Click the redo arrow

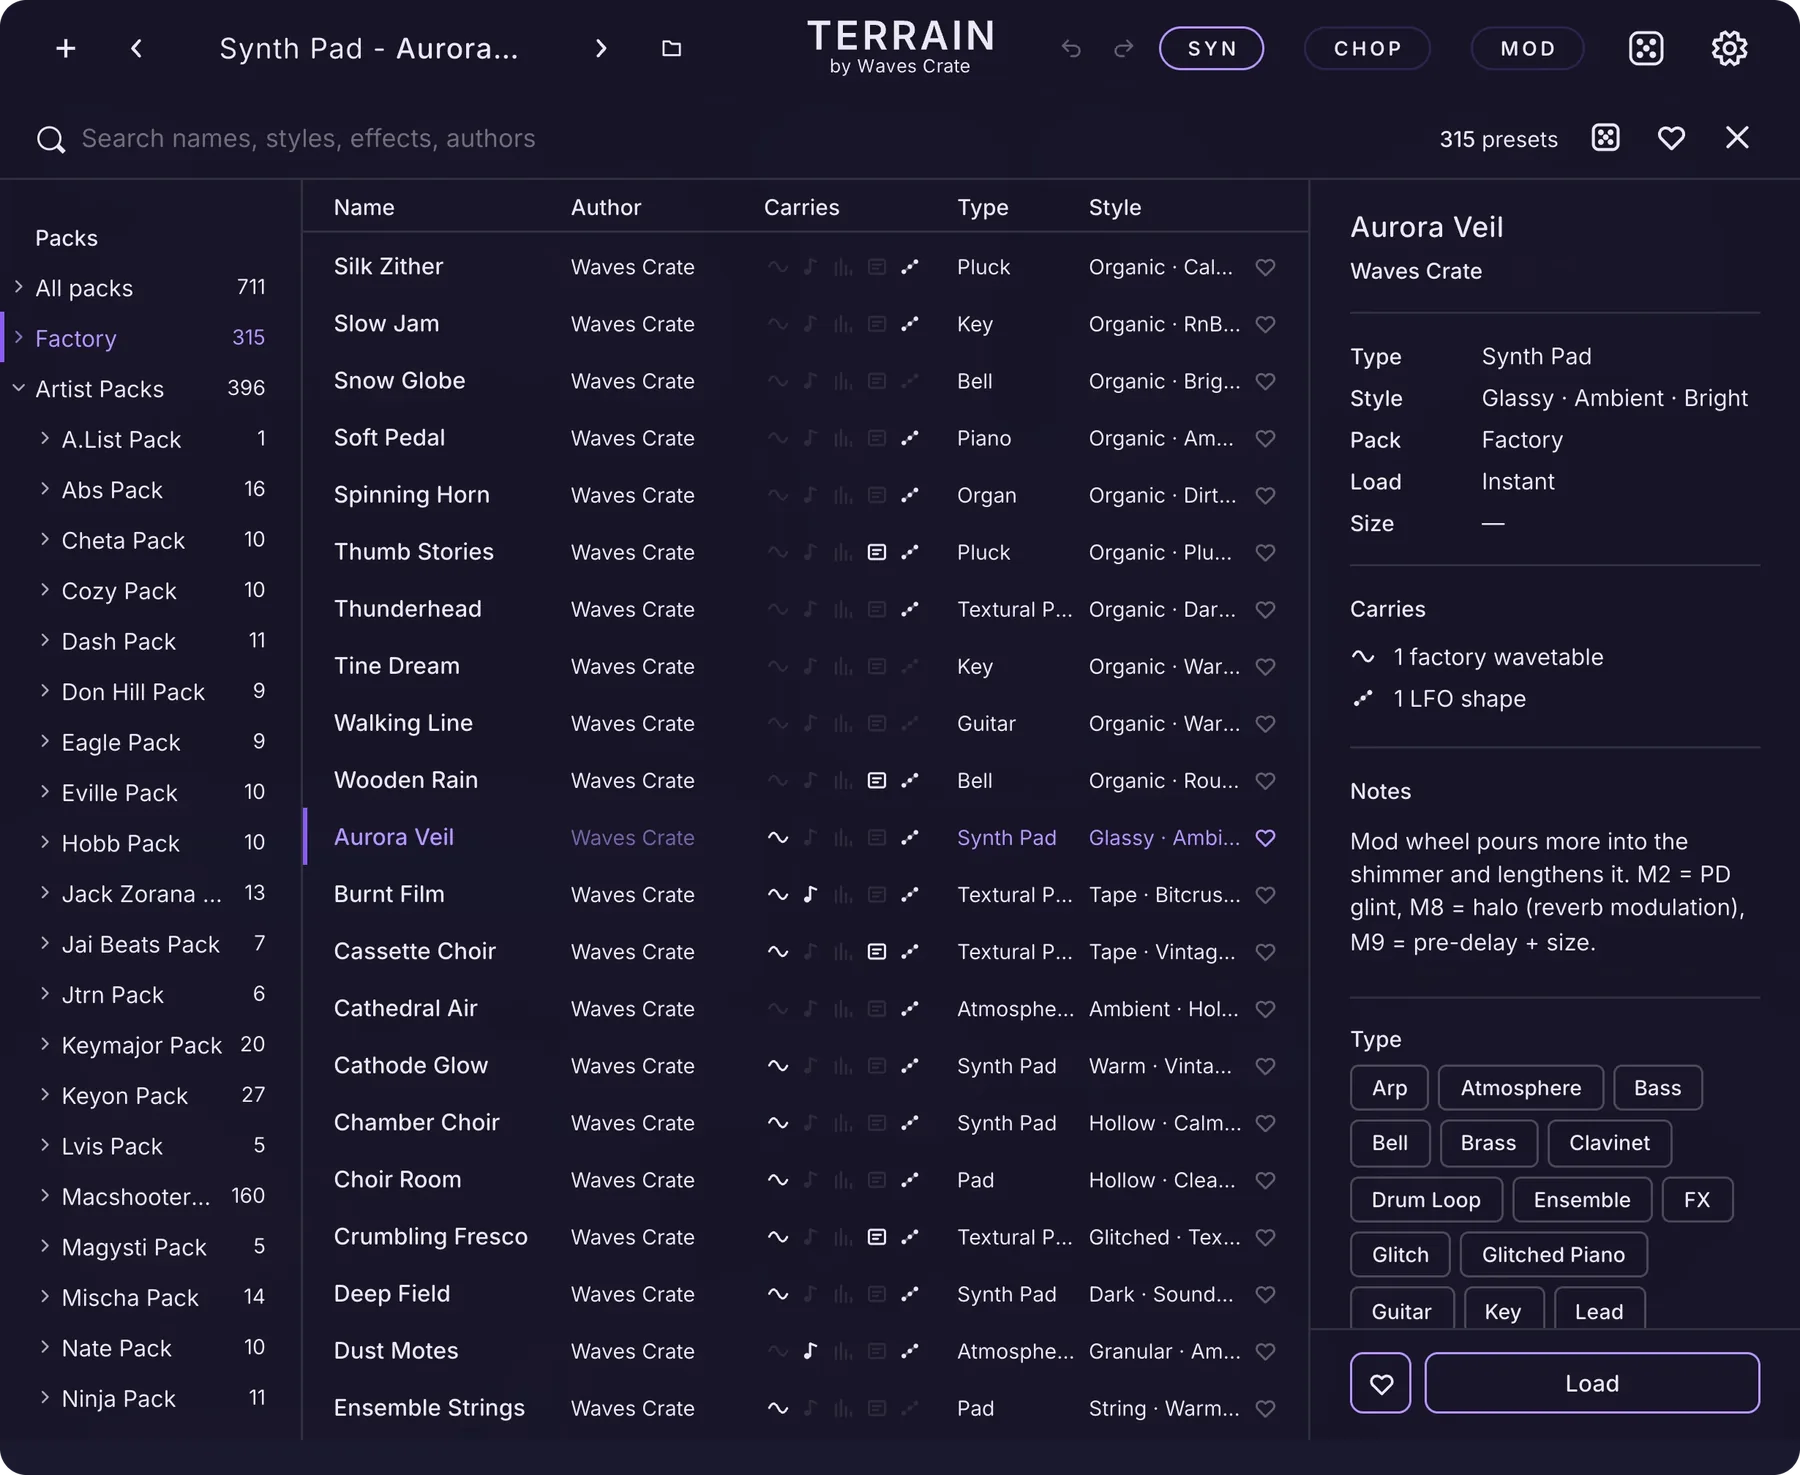click(x=1123, y=48)
